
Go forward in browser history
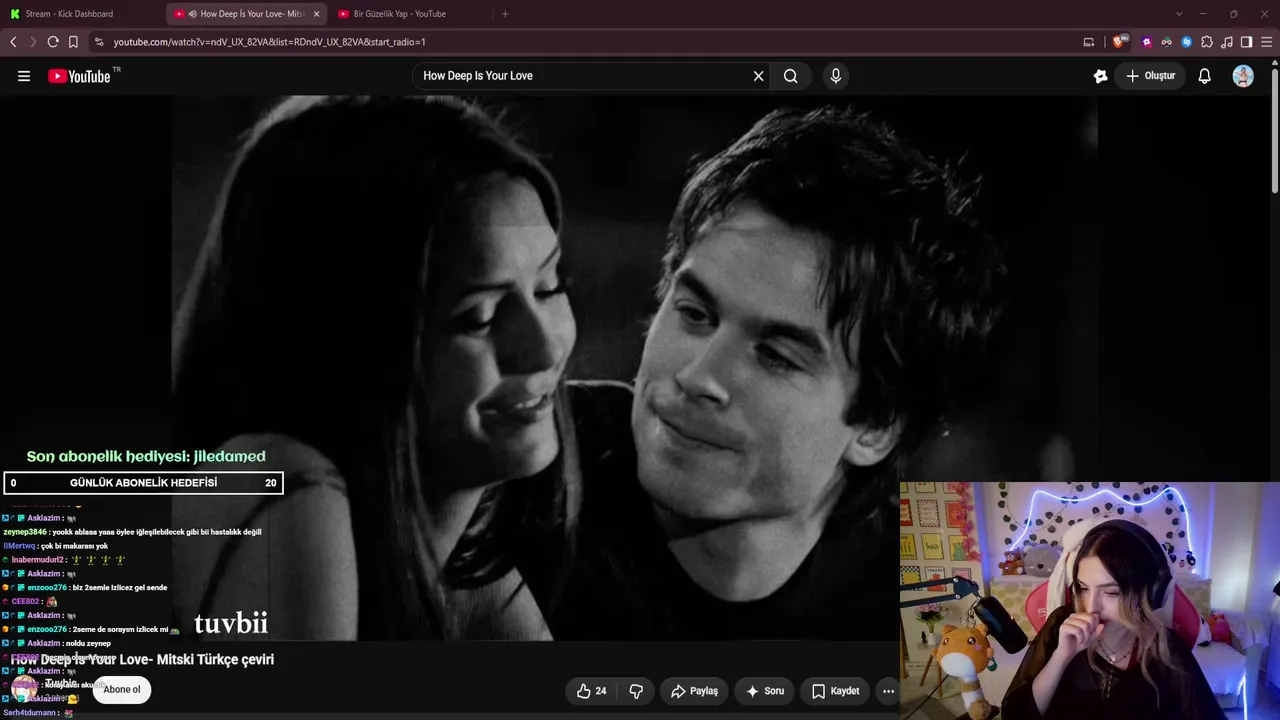click(32, 42)
